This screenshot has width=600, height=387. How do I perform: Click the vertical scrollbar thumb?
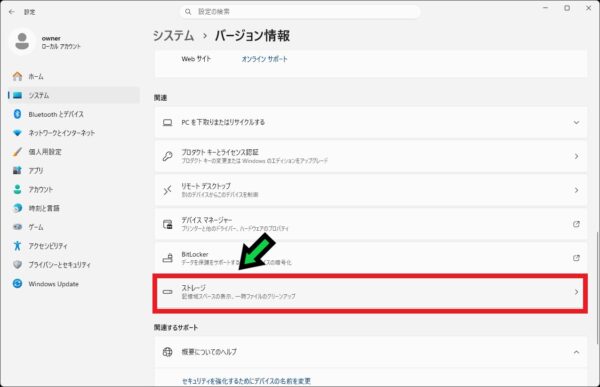click(597, 287)
